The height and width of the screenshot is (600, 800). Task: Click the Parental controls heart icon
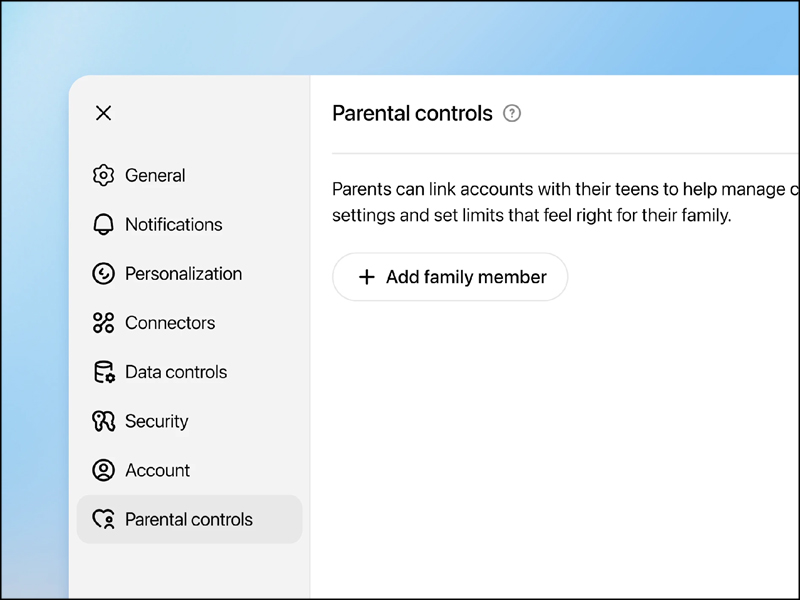click(x=103, y=519)
